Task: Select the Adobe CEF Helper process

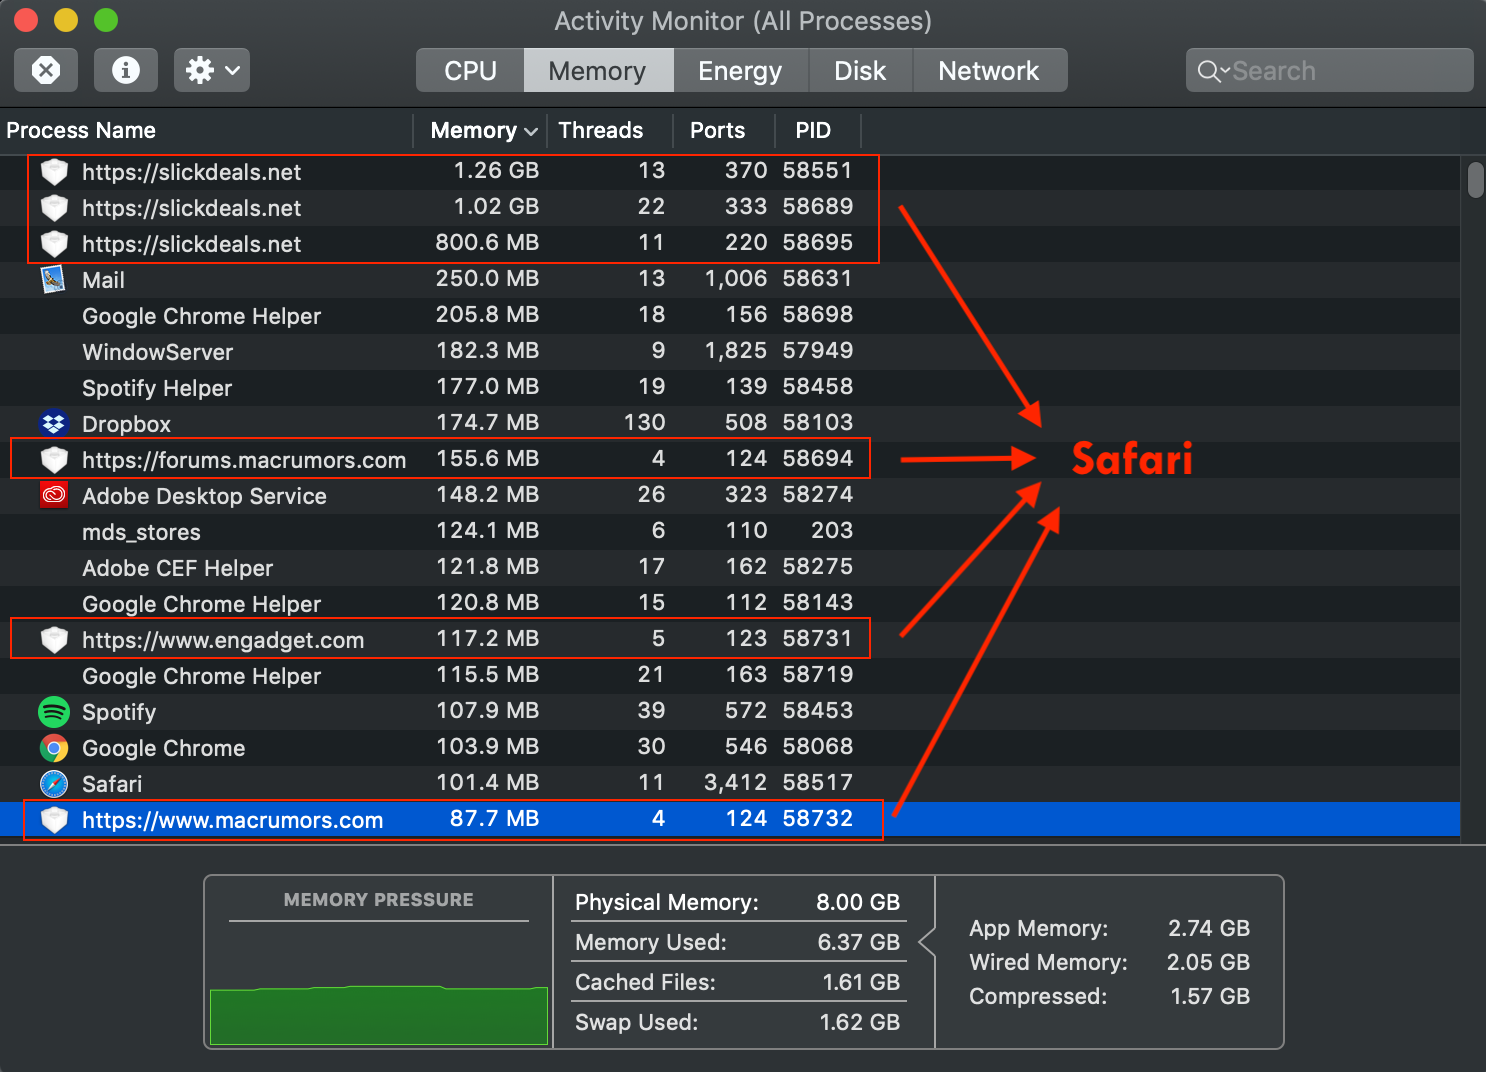Action: click(x=730, y=568)
